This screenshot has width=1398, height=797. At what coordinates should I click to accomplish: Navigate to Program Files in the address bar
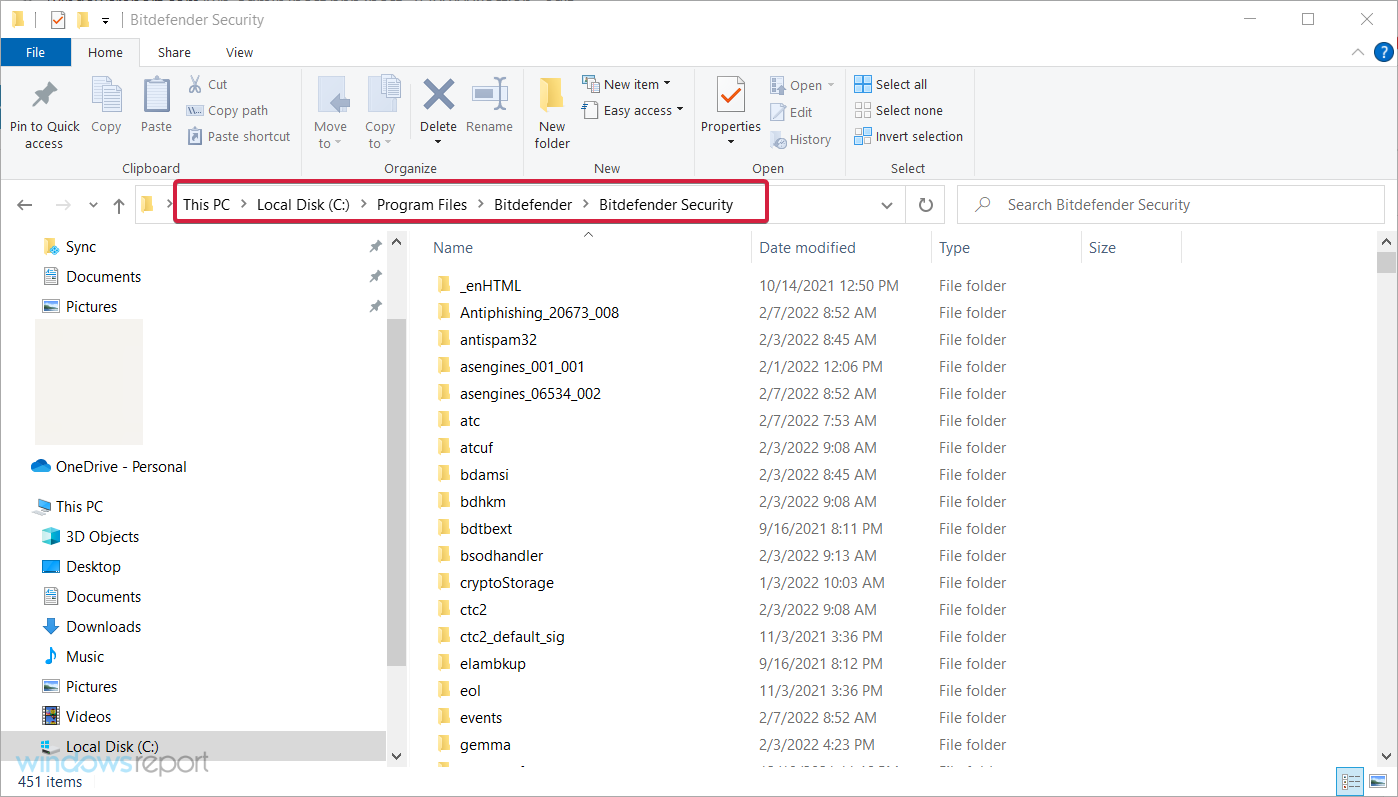point(422,205)
